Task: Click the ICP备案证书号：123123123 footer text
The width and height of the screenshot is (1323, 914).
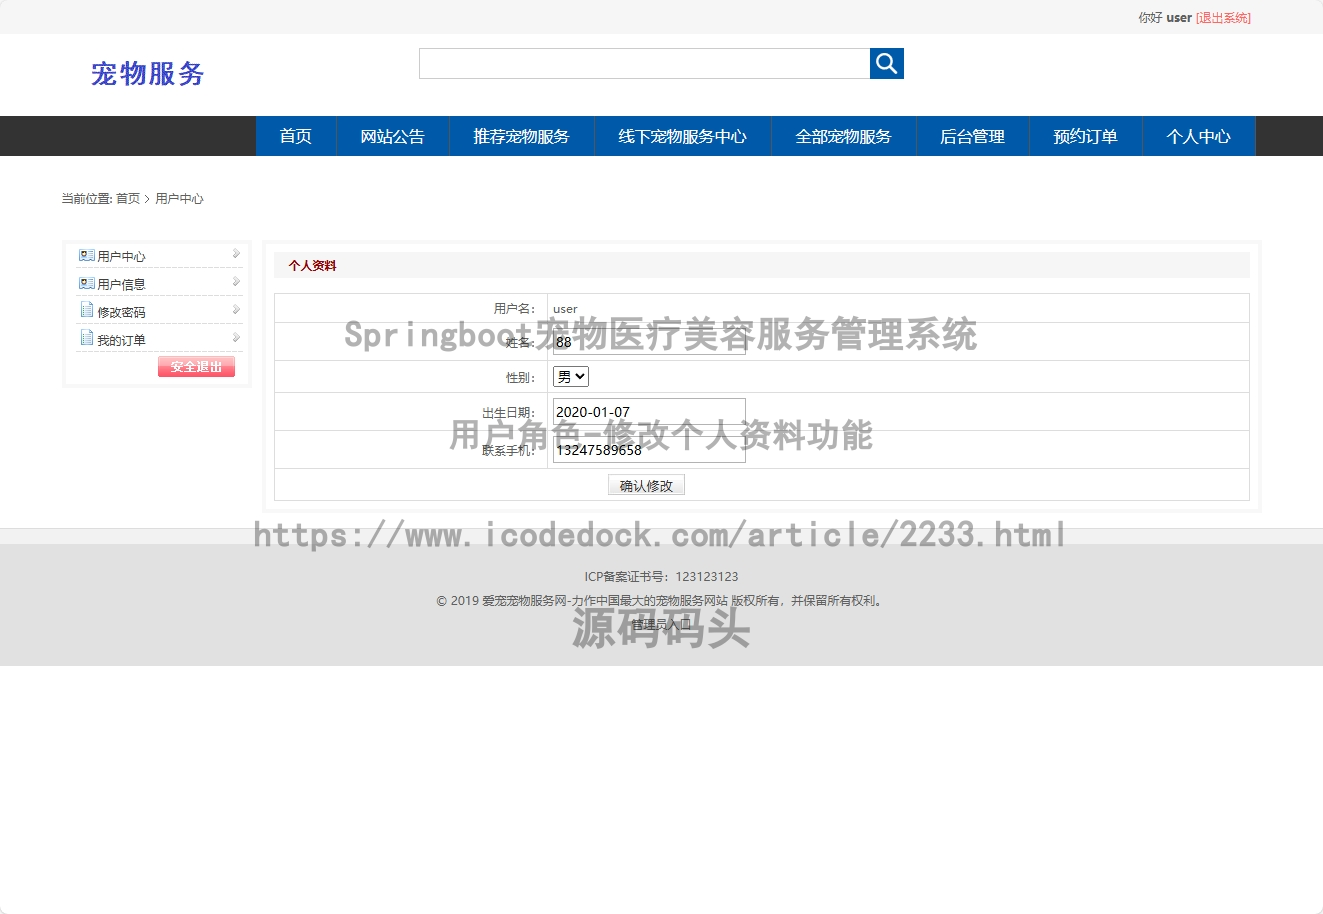Action: click(x=661, y=577)
